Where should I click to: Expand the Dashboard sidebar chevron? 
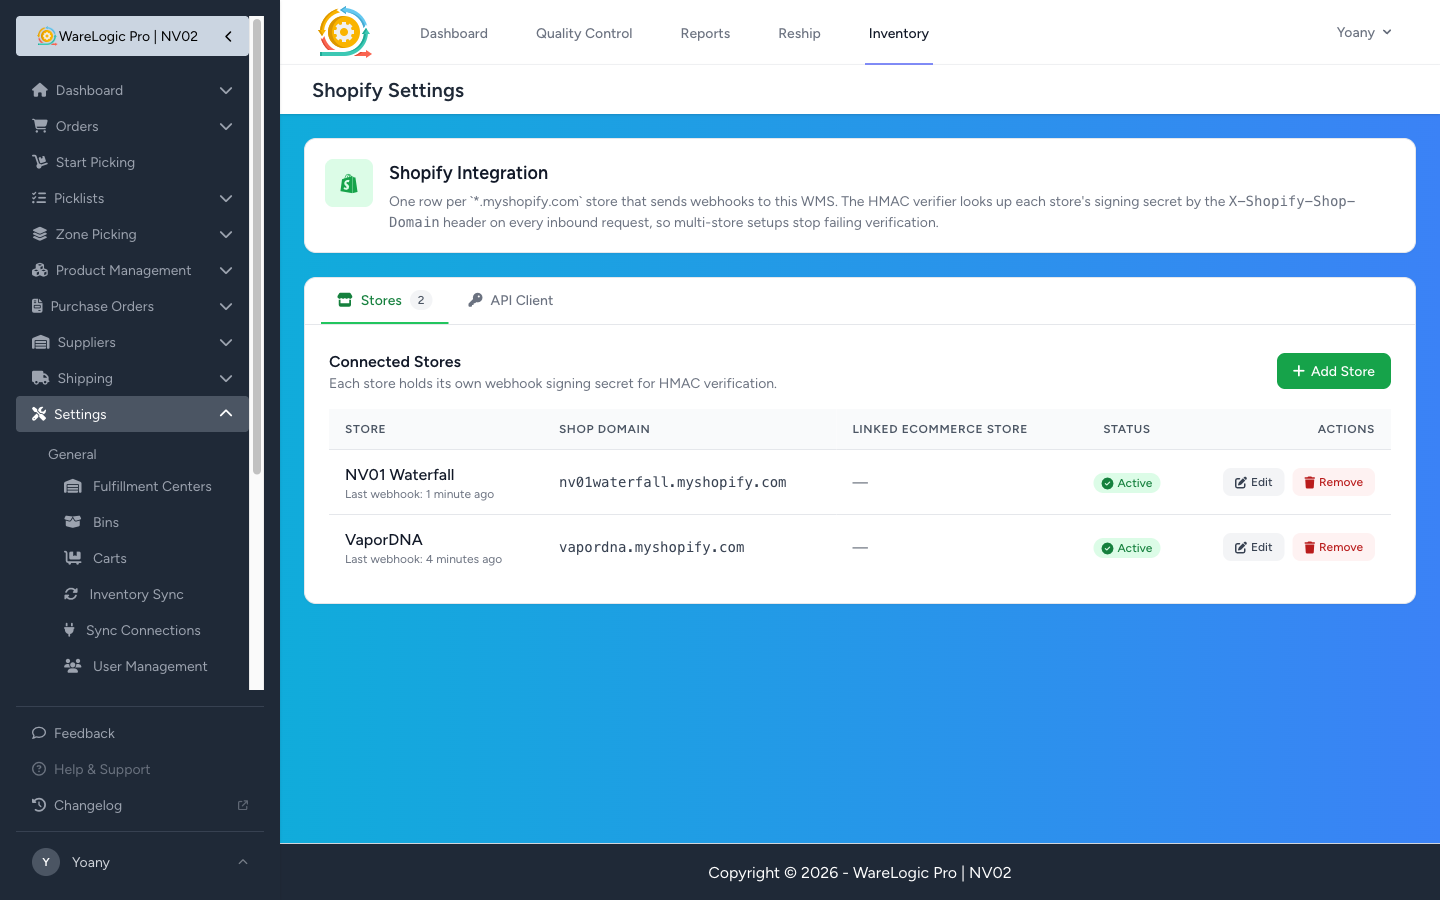[x=226, y=90]
